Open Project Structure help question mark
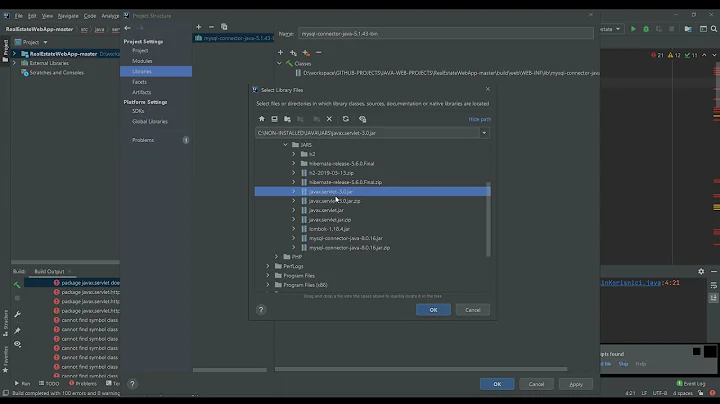Viewport: 720px width, 404px height. pos(132,384)
